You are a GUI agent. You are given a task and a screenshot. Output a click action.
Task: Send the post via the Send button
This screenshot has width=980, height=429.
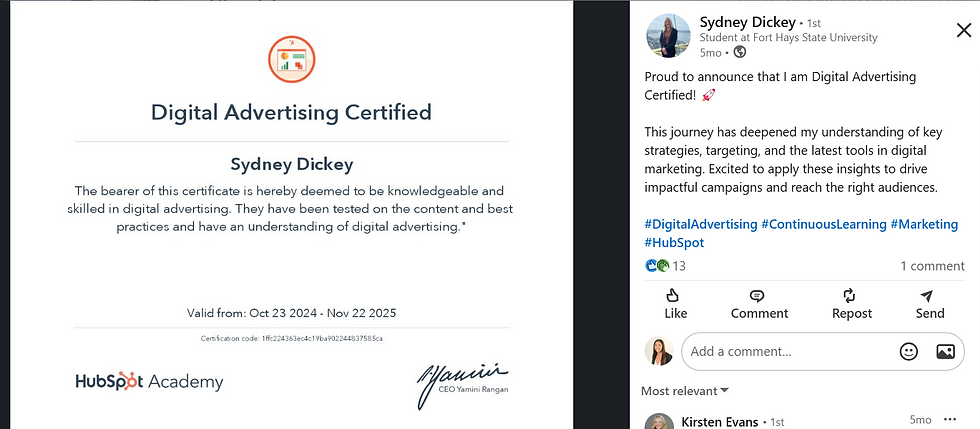[929, 304]
